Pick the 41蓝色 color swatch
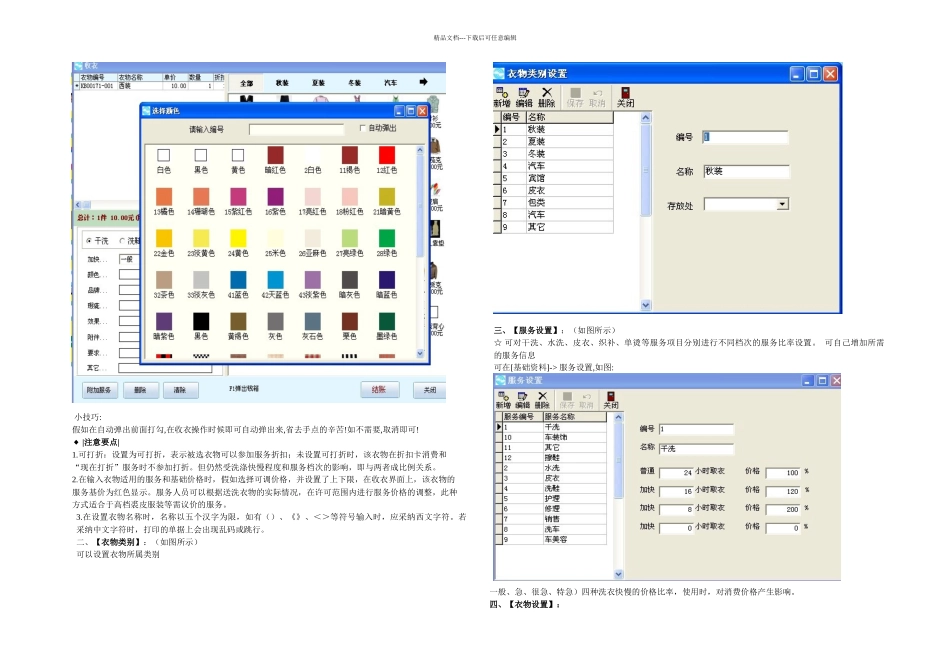This screenshot has width=950, height=672. click(x=238, y=279)
